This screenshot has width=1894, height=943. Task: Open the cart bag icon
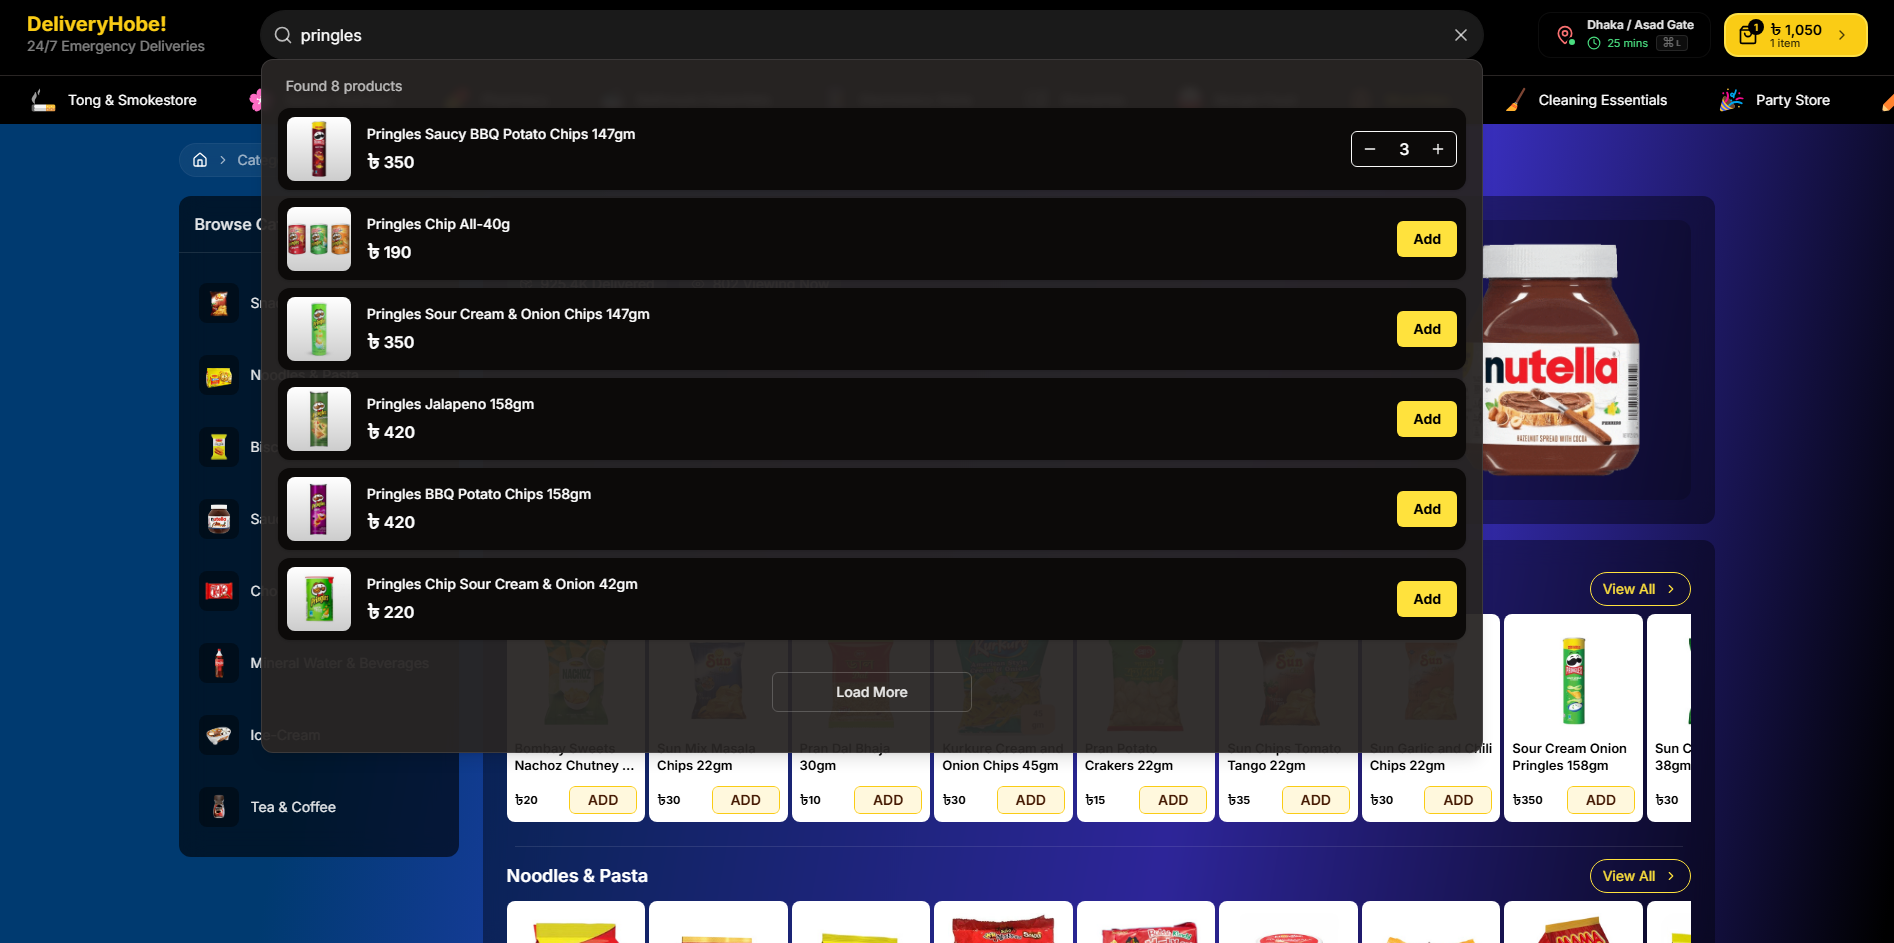1748,35
